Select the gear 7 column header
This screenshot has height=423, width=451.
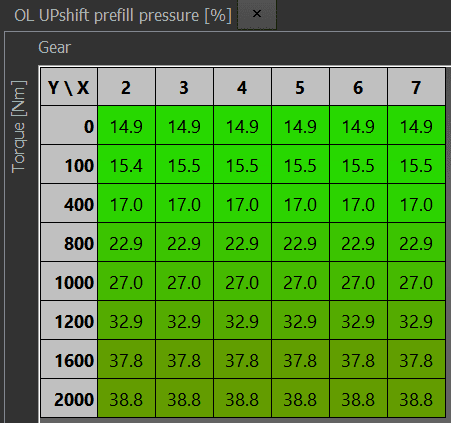pyautogui.click(x=416, y=87)
